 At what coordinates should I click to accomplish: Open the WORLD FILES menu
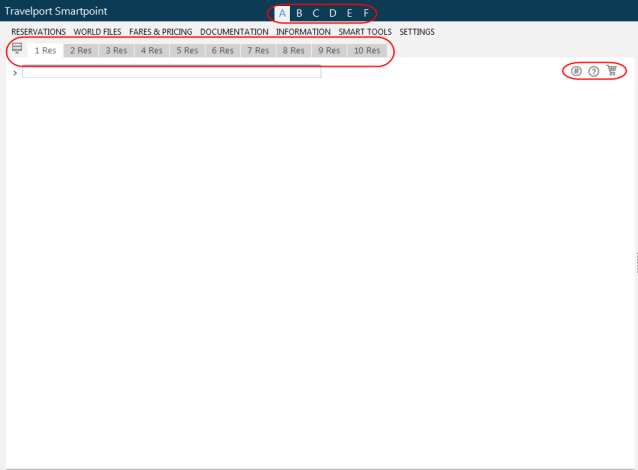point(97,32)
